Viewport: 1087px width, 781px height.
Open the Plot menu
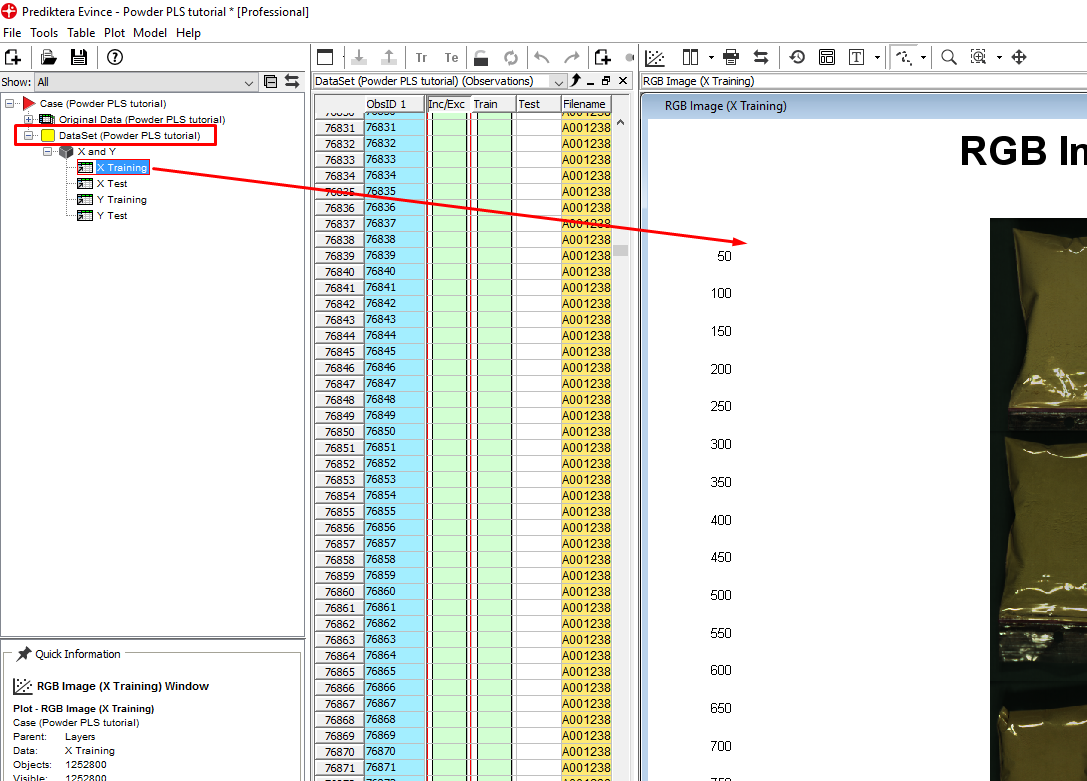(114, 33)
